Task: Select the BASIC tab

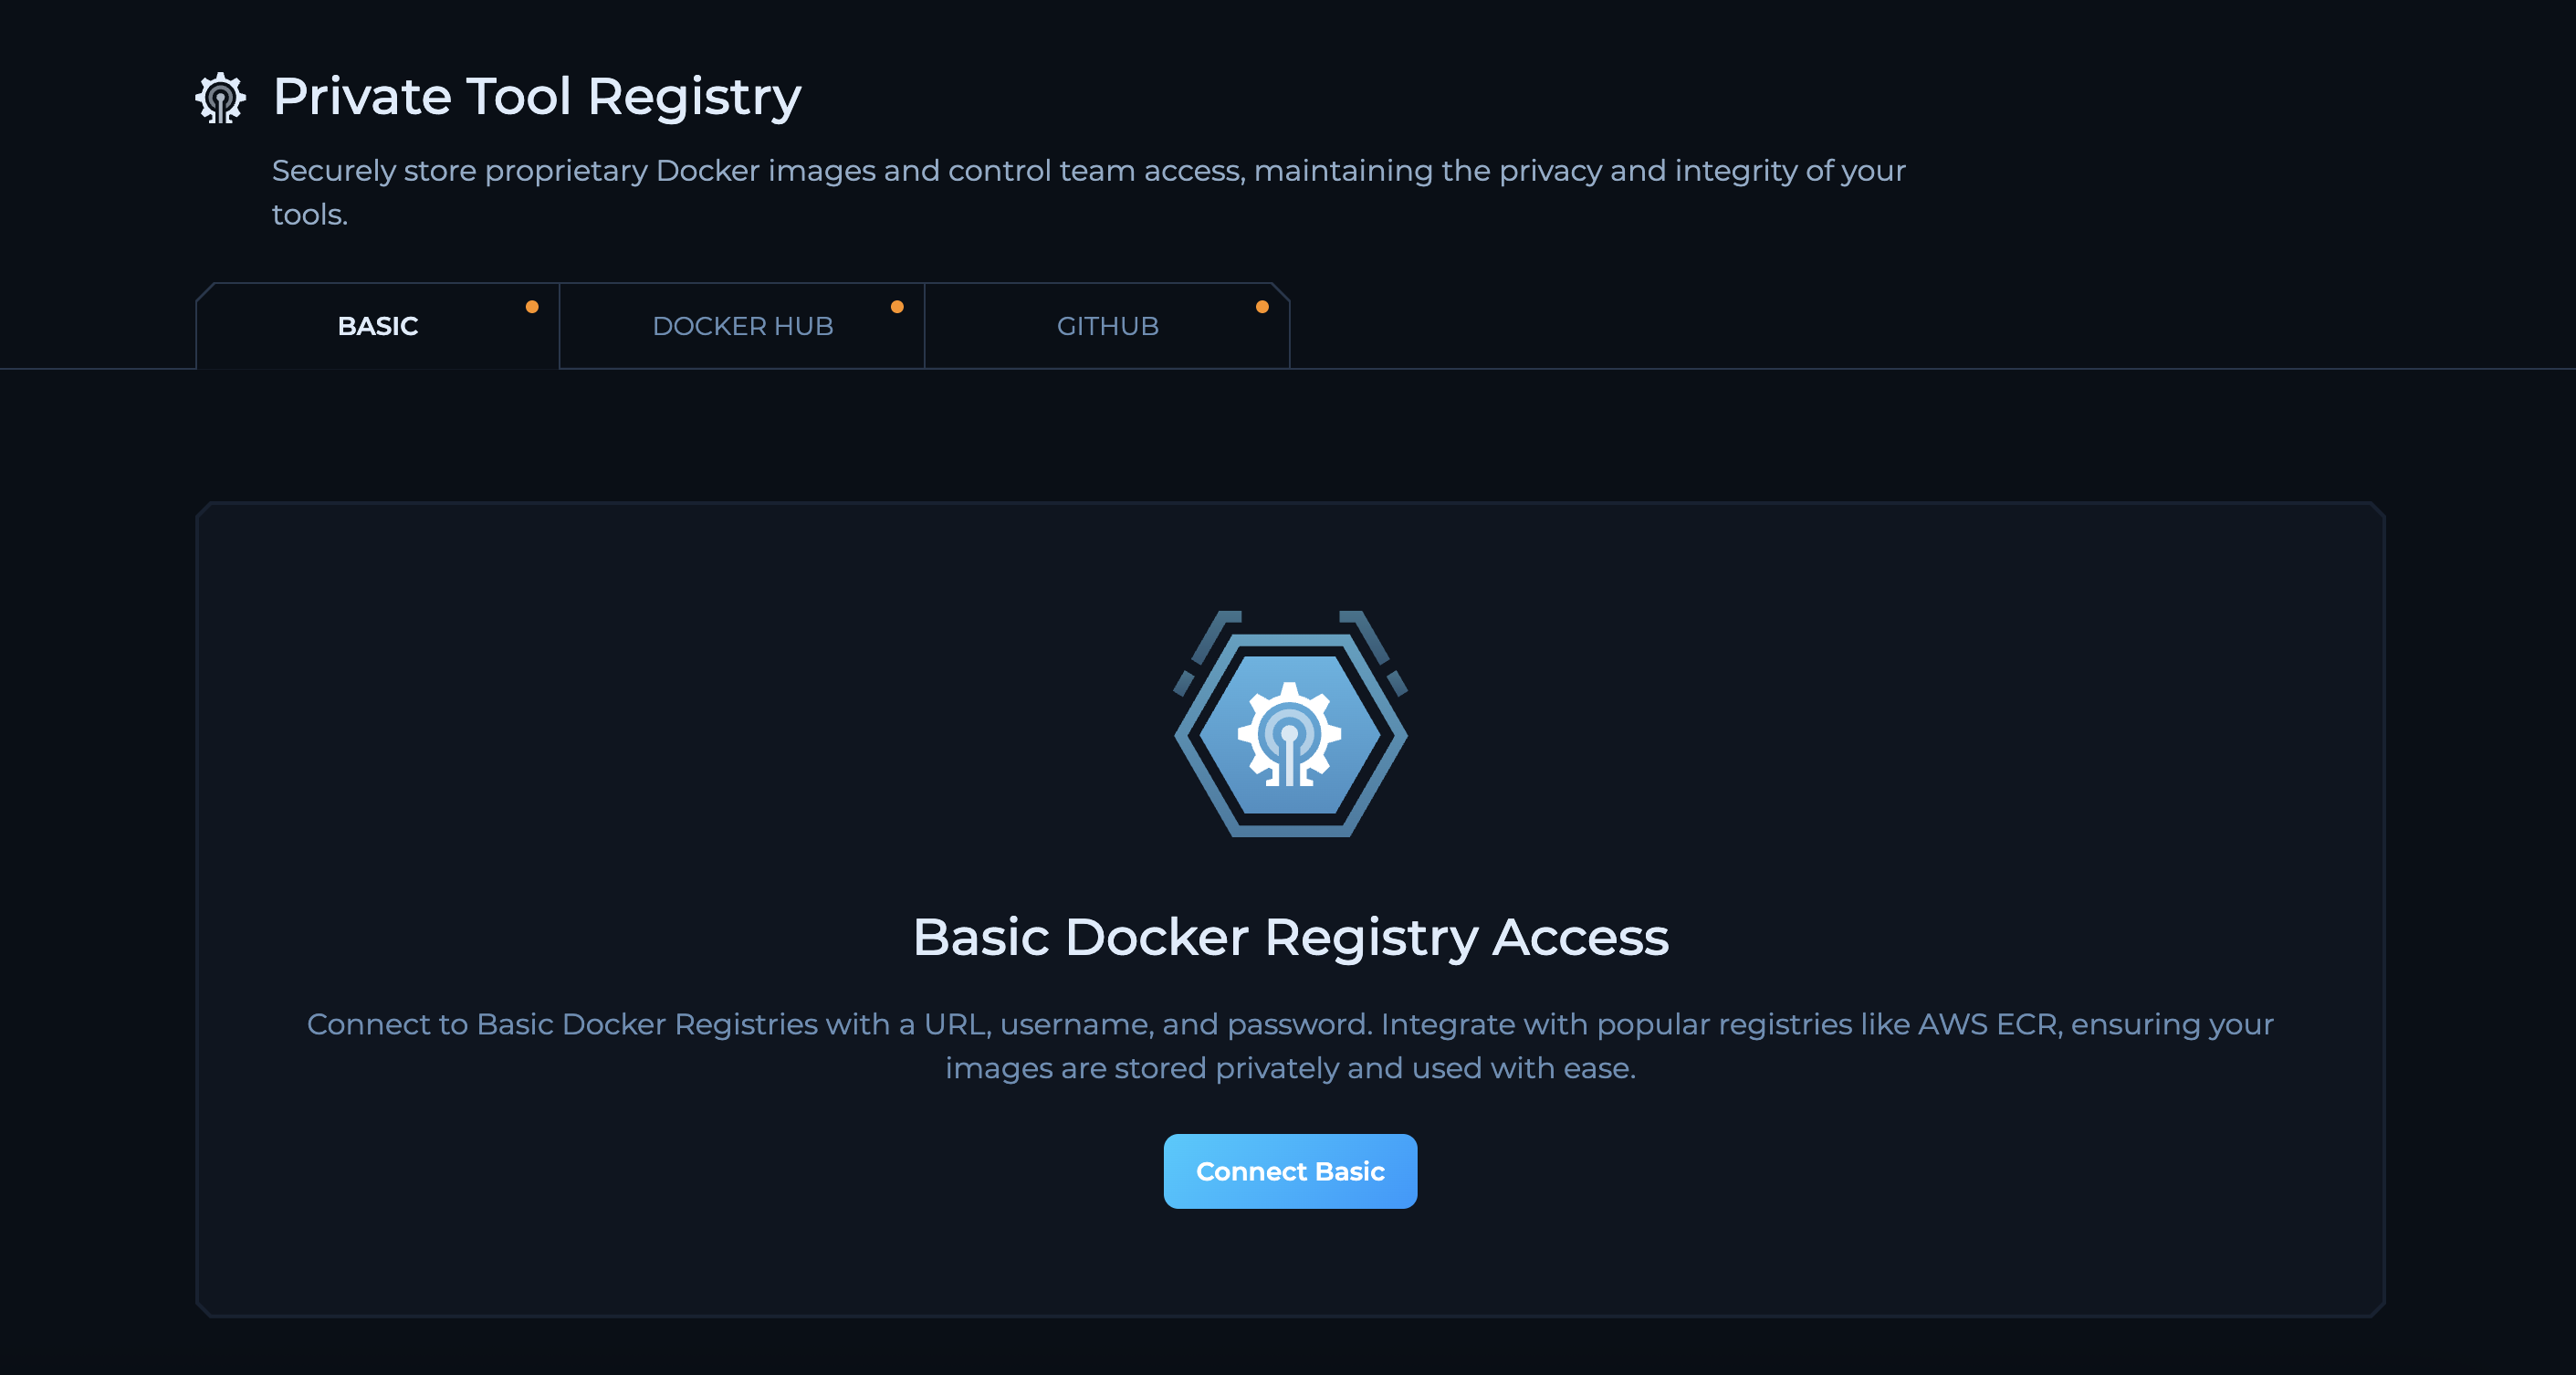Action: [377, 325]
